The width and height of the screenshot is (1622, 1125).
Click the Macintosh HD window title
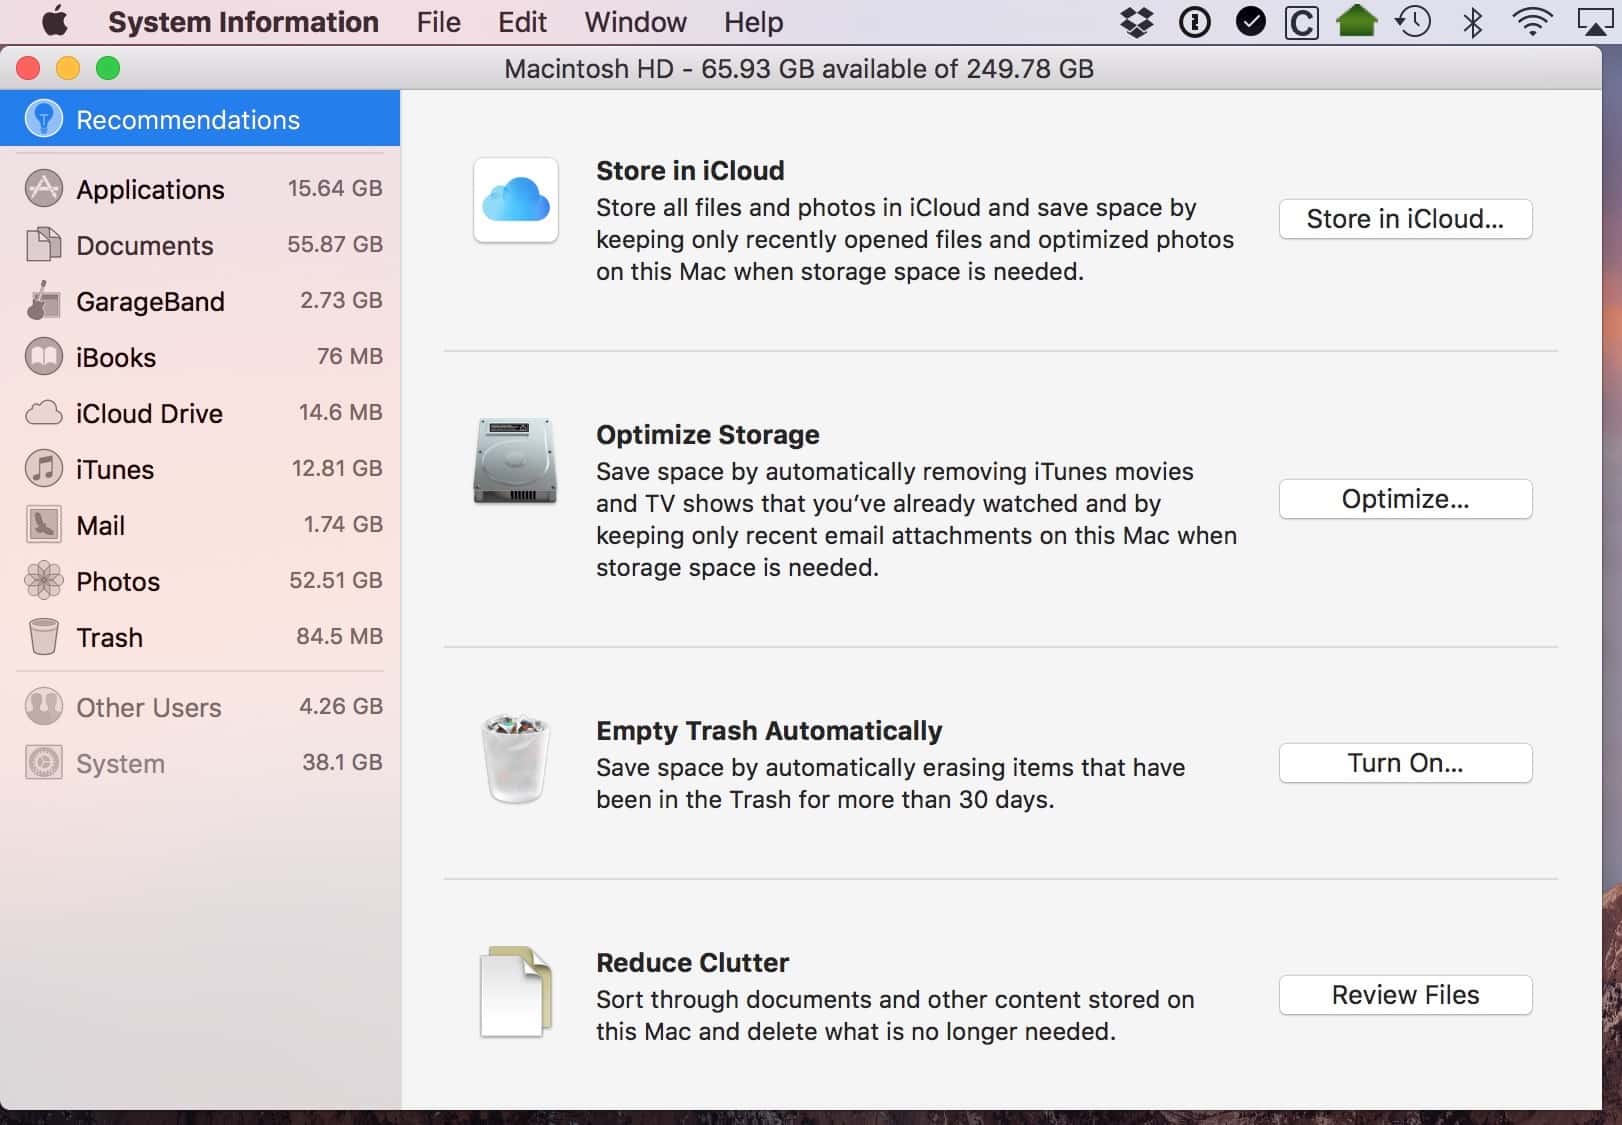(x=799, y=69)
